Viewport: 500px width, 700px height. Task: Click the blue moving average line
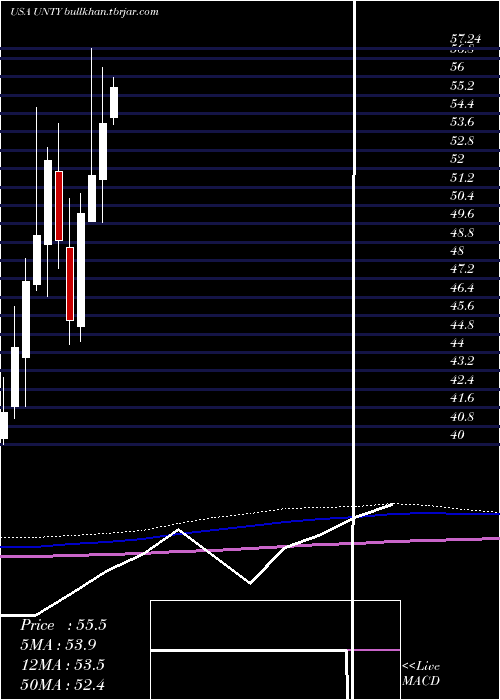coord(250,527)
